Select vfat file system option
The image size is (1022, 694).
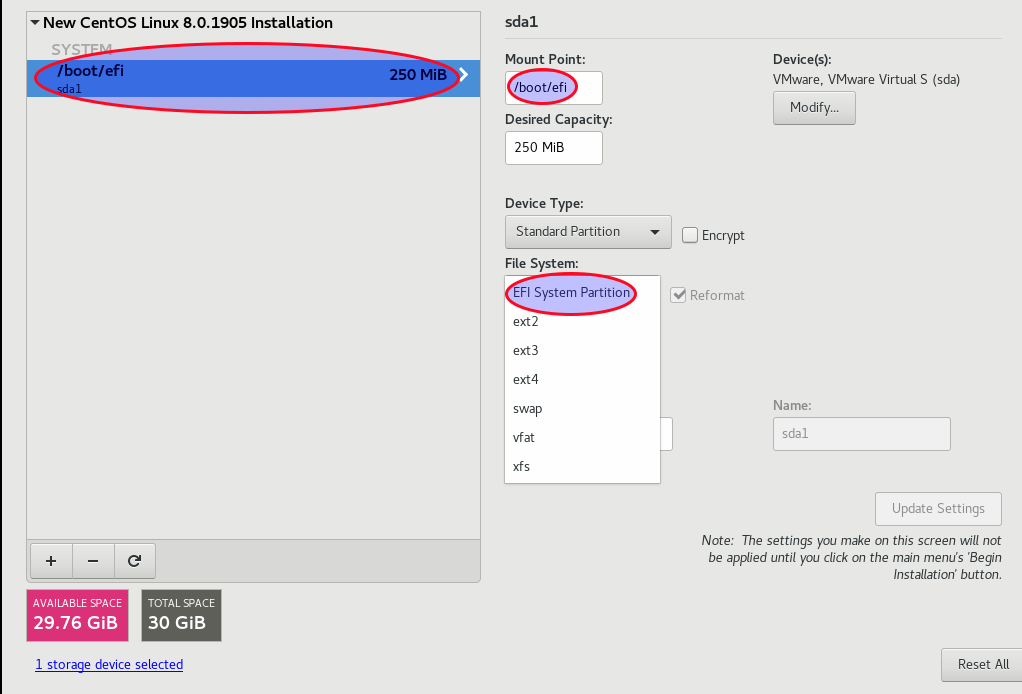pyautogui.click(x=524, y=438)
